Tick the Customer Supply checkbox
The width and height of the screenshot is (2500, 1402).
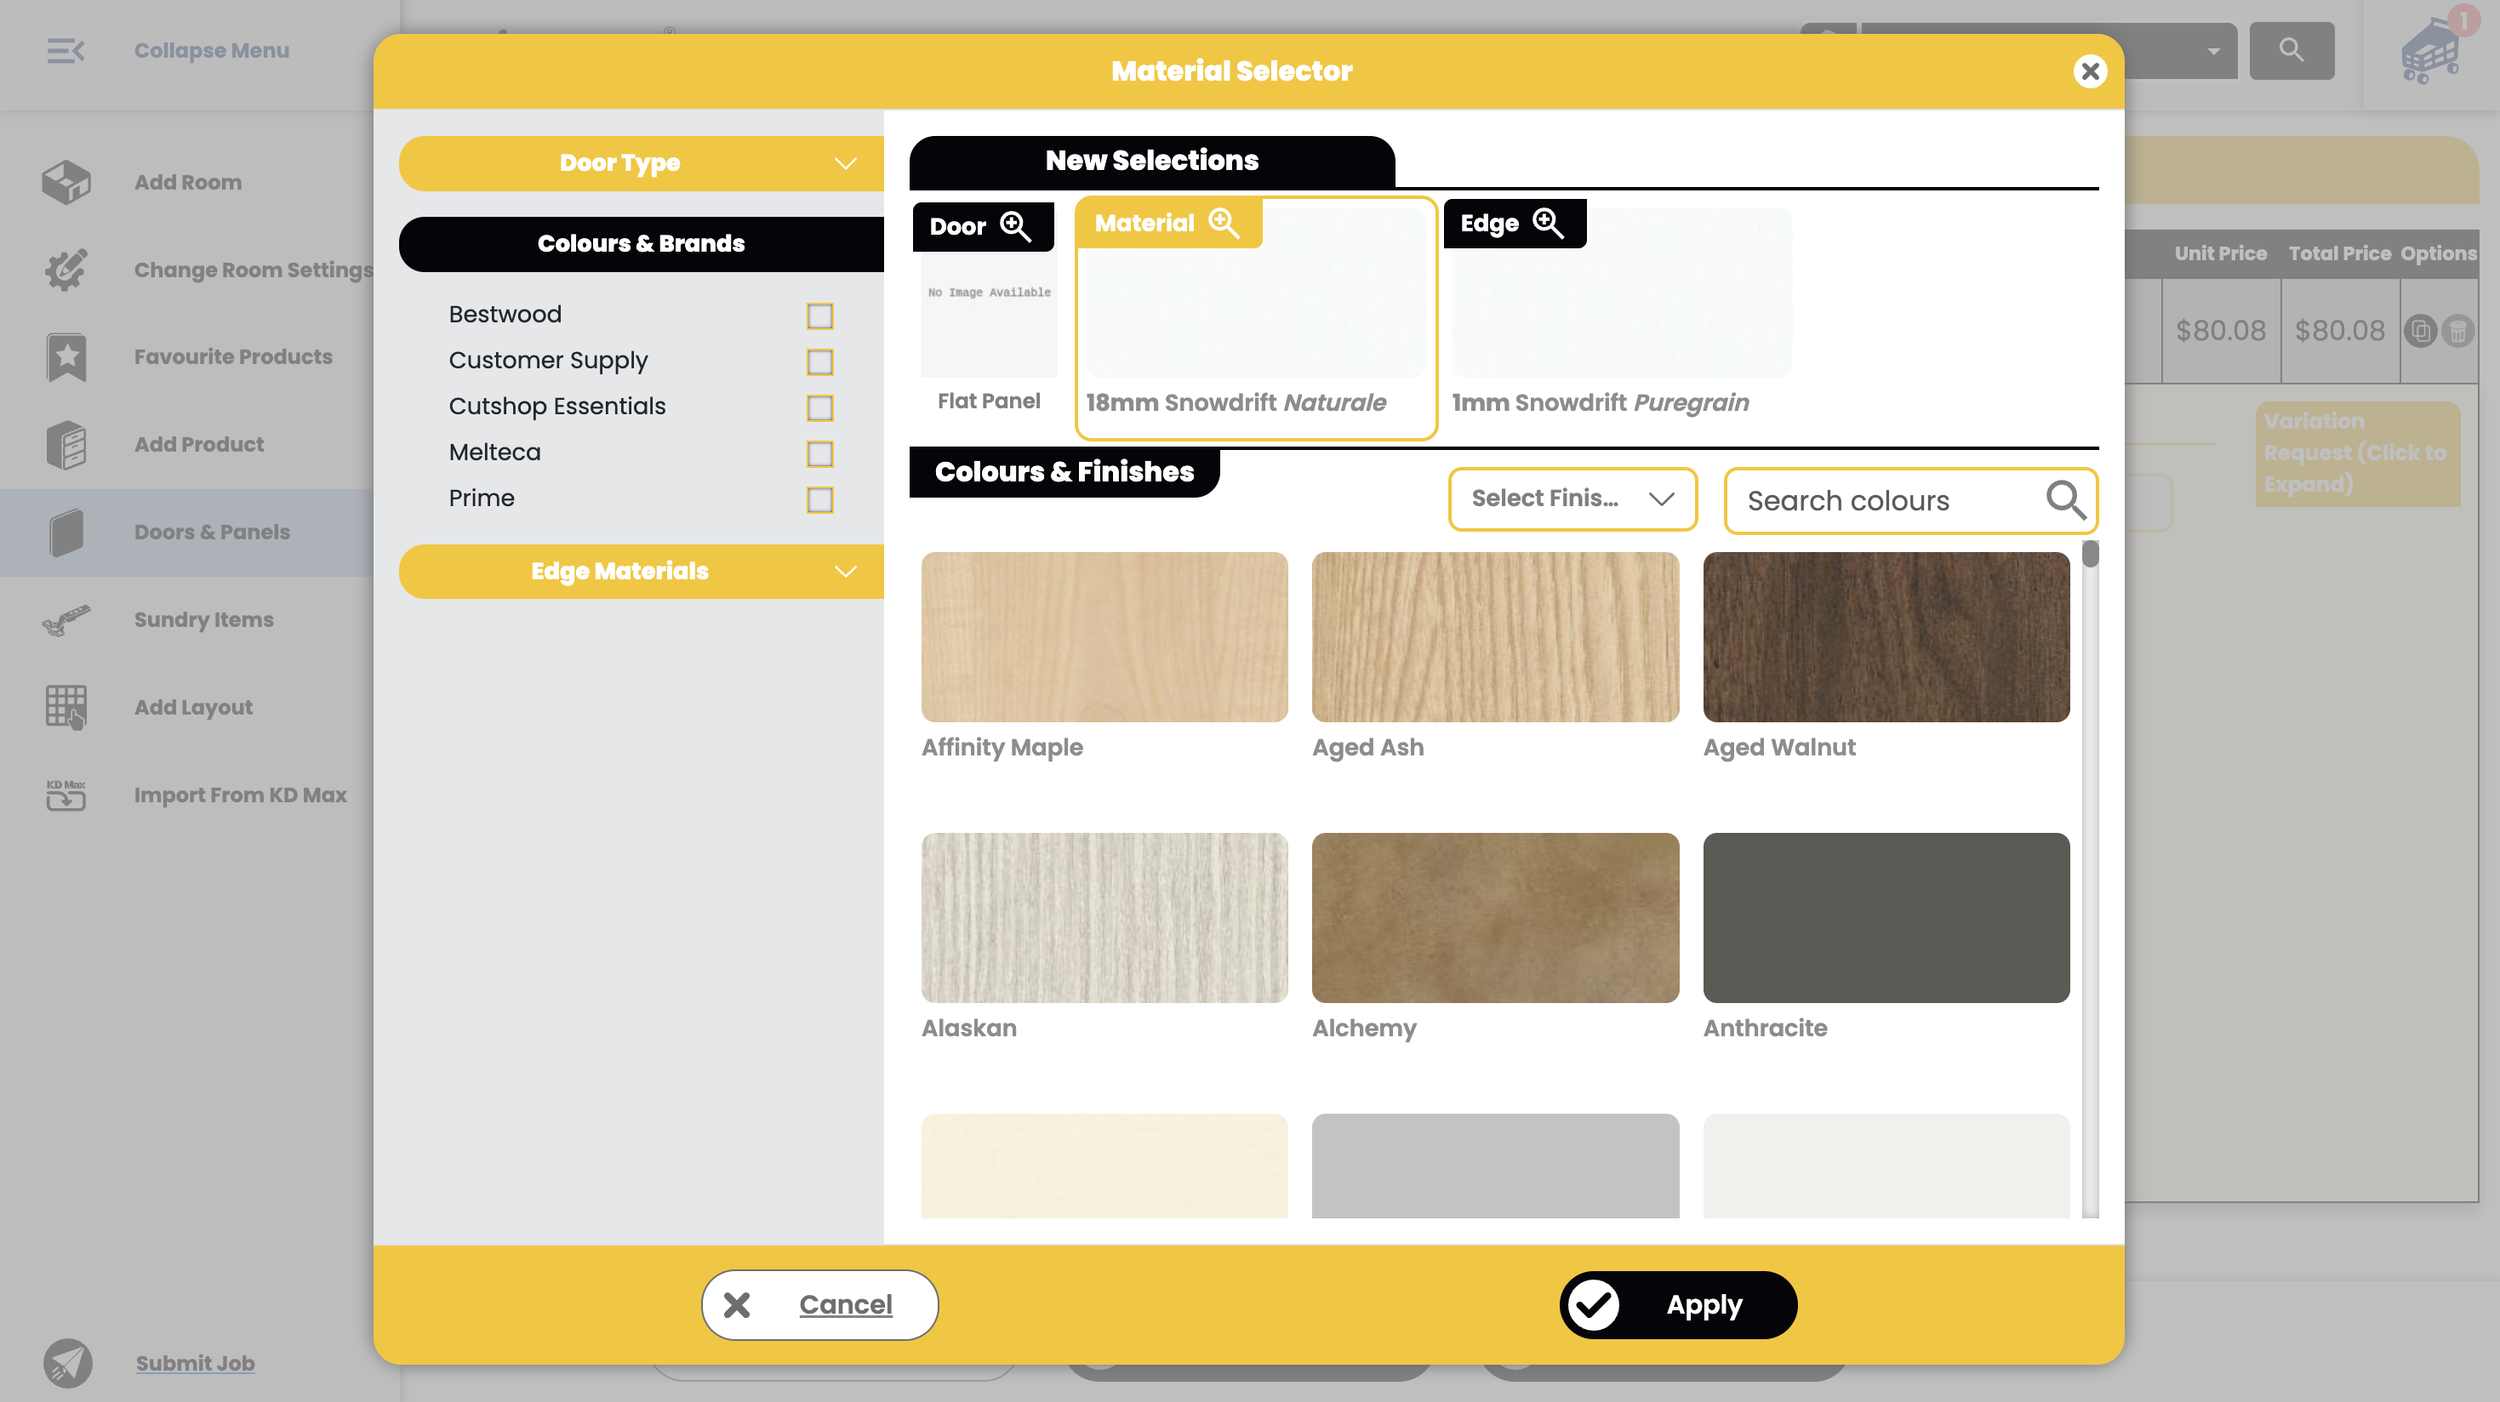click(819, 362)
